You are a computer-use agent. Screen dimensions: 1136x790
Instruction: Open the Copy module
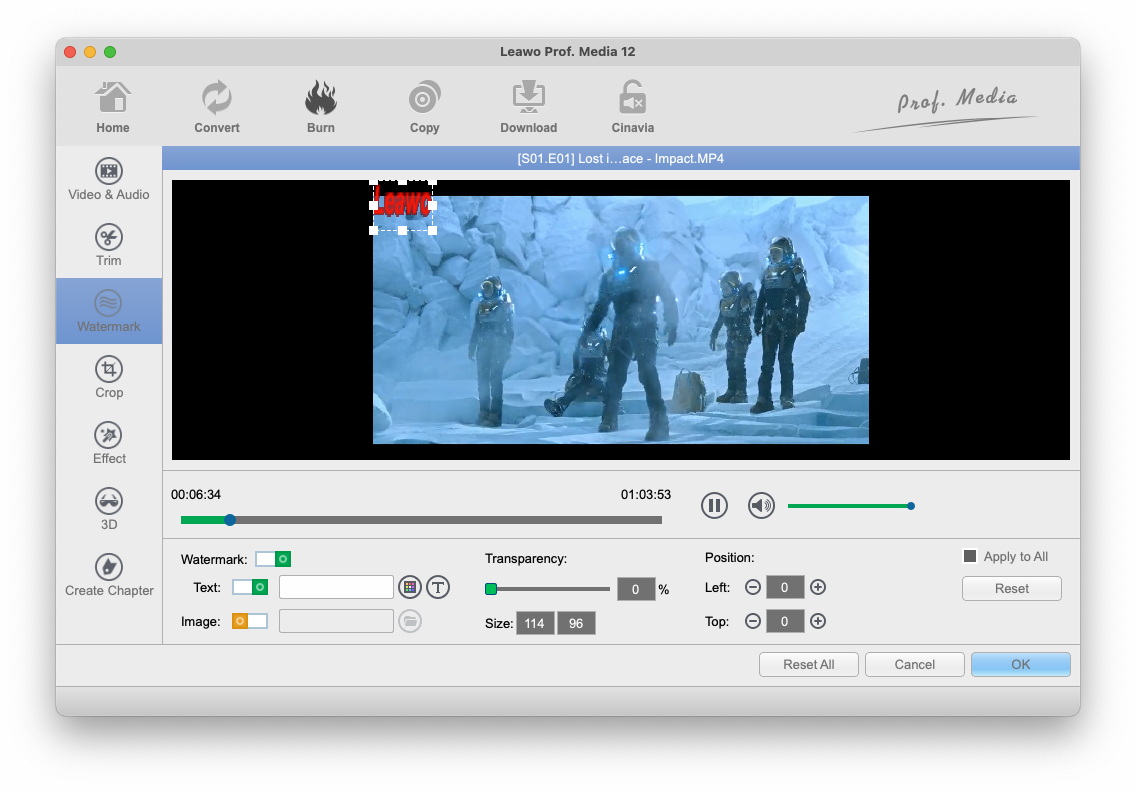(424, 107)
